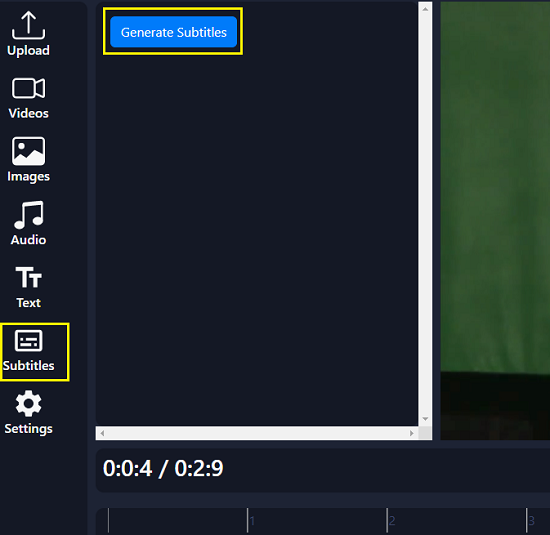
Task: Select the Images picture icon
Action: pyautogui.click(x=28, y=151)
